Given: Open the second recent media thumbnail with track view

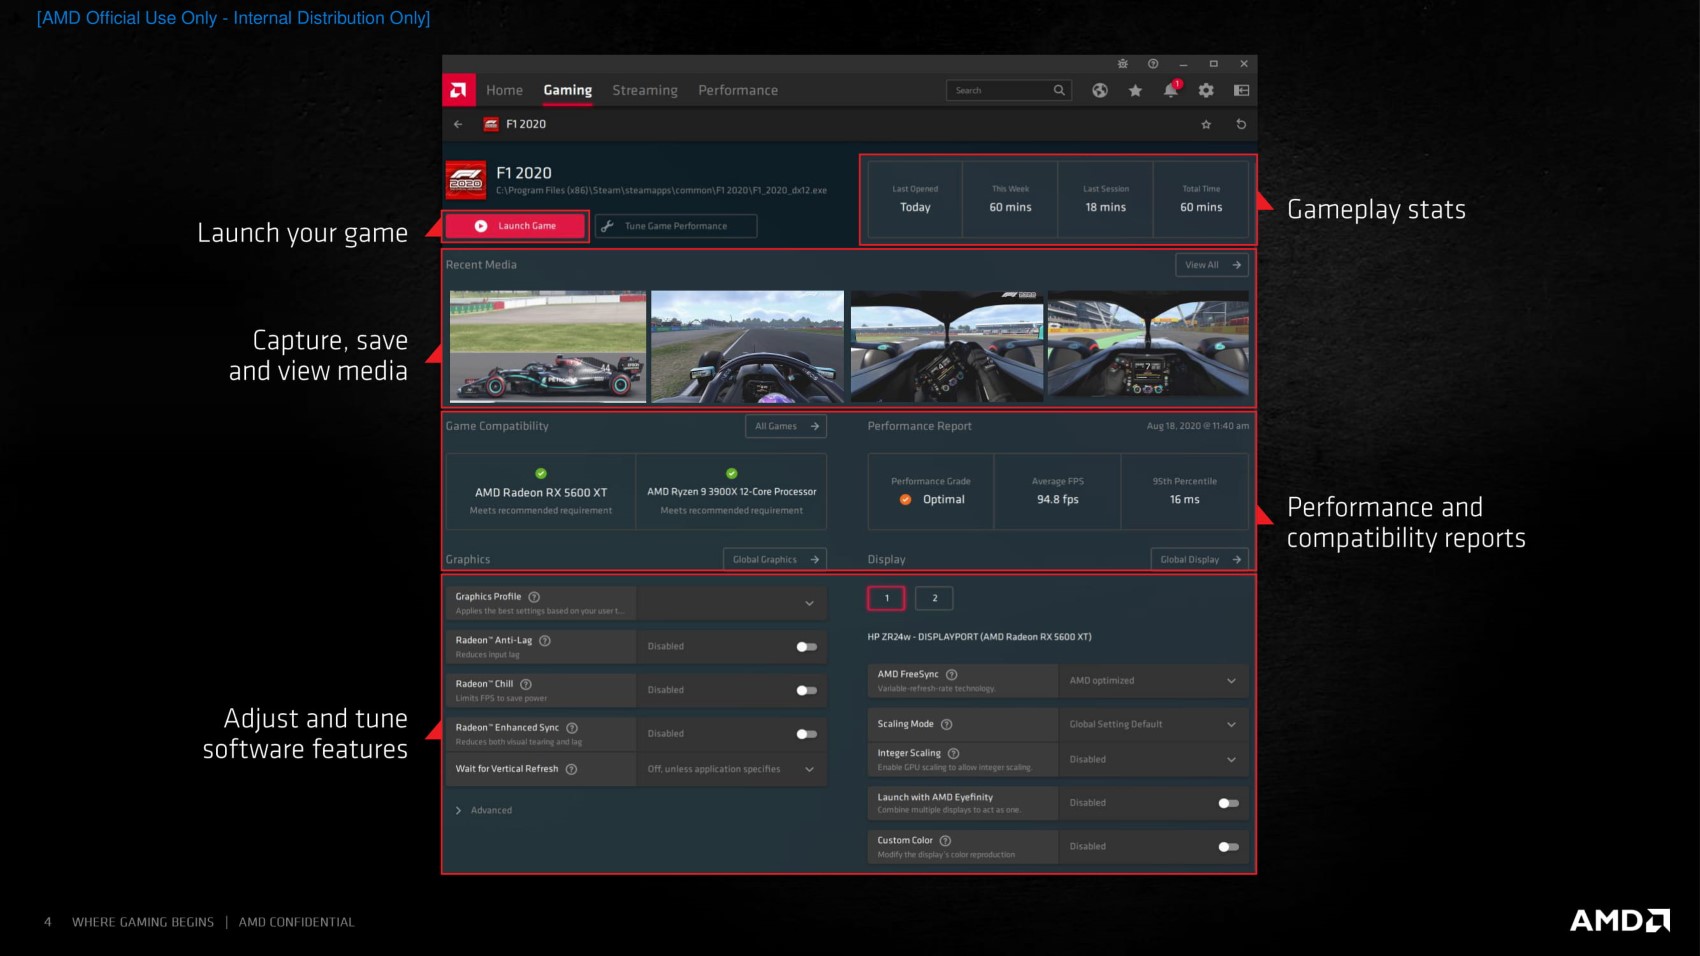Looking at the screenshot, I should click(747, 347).
